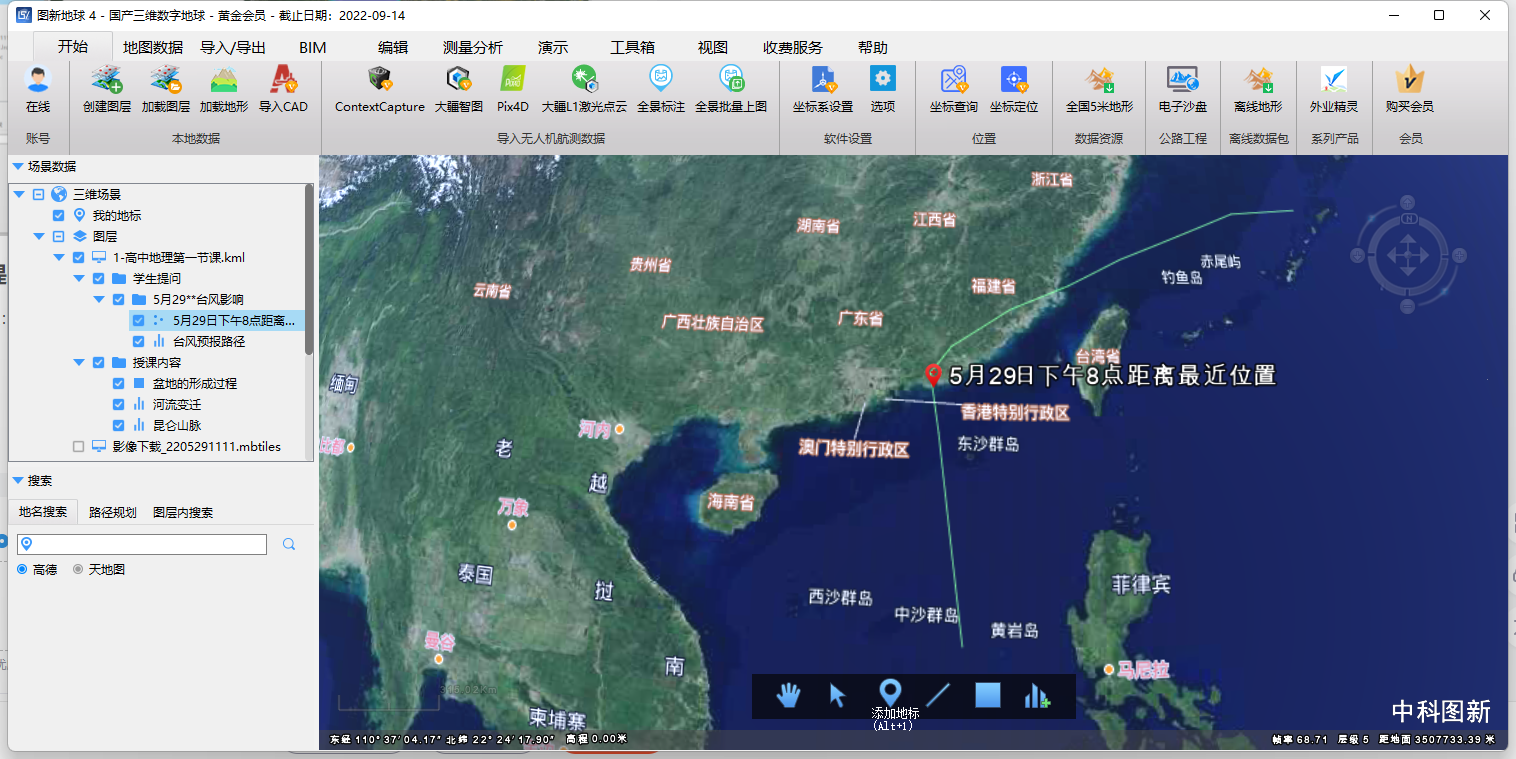Image resolution: width=1516 pixels, height=759 pixels.
Task: Click the 在线 account icon
Action: point(38,80)
